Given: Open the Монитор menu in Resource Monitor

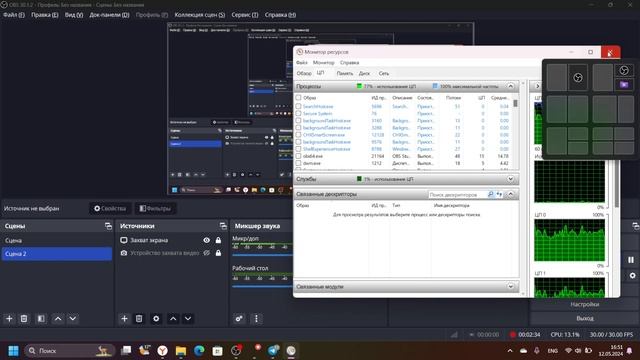Looking at the screenshot, I should click(x=324, y=63).
